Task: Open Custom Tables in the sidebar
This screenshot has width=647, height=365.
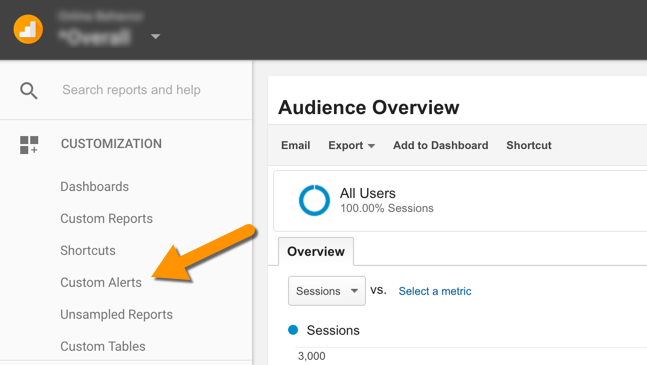Action: 103,346
